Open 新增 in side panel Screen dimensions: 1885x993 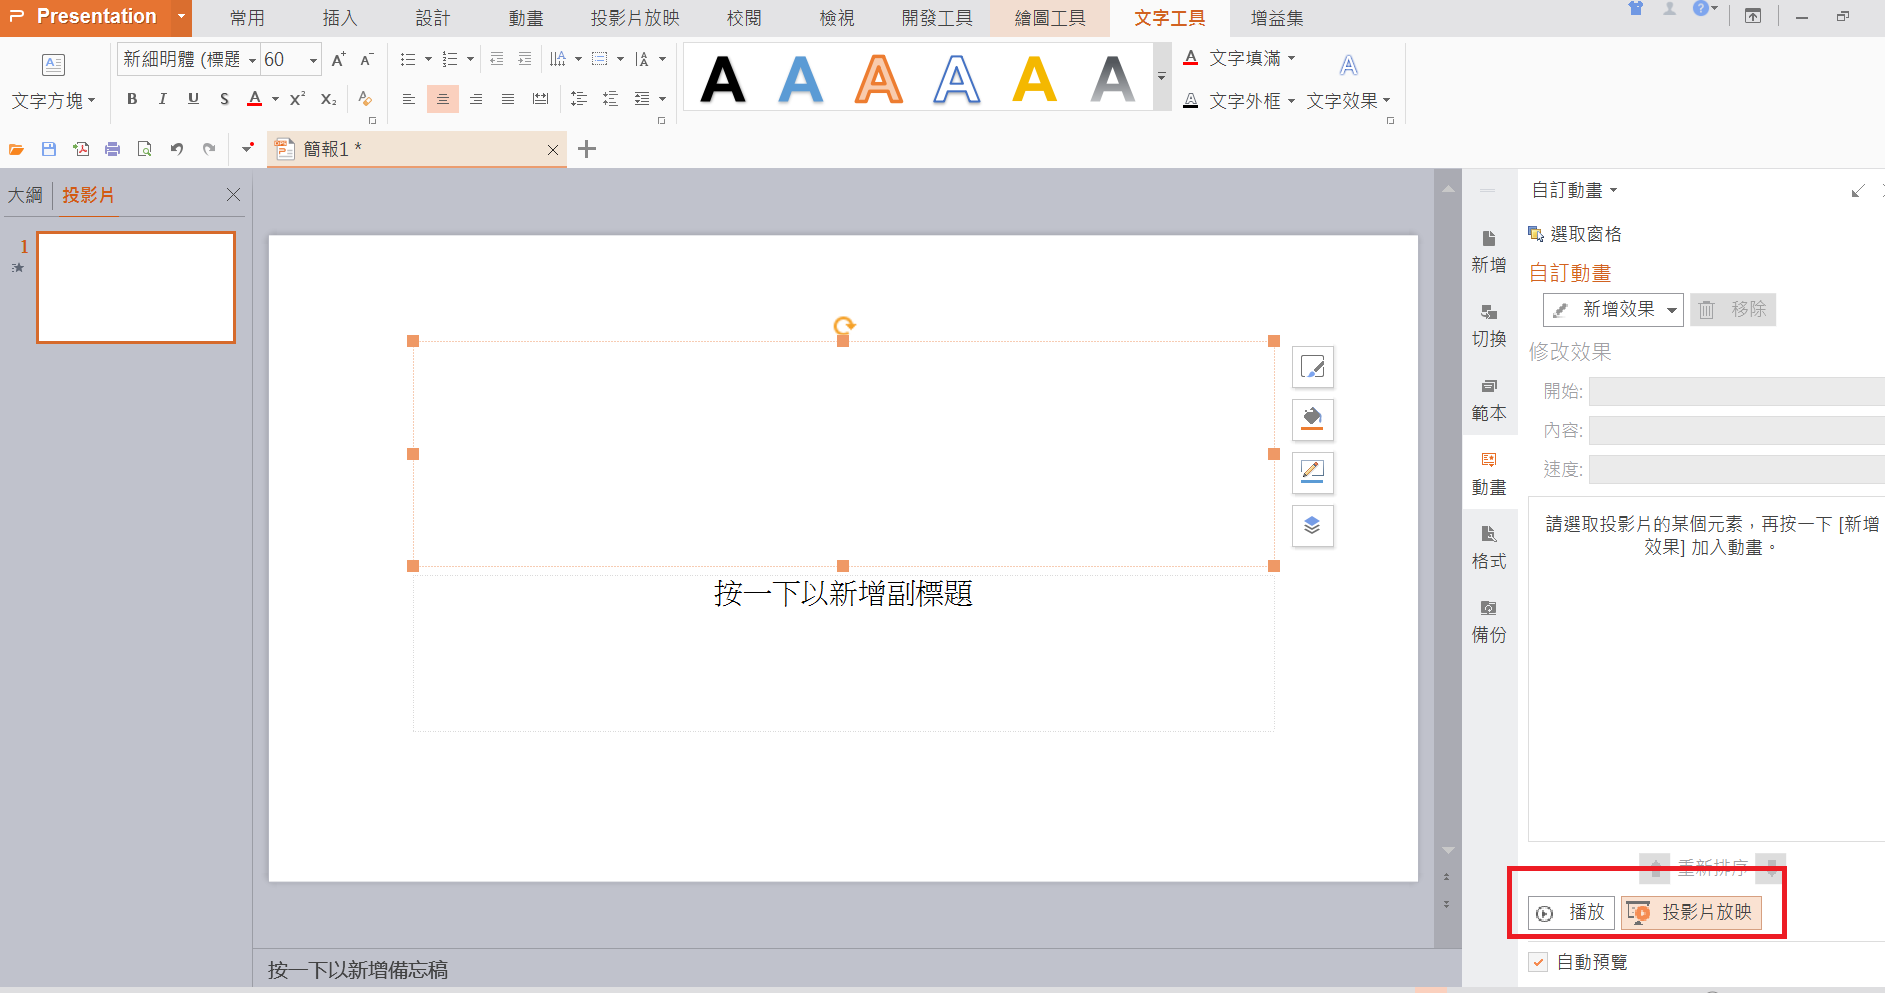pyautogui.click(x=1489, y=251)
